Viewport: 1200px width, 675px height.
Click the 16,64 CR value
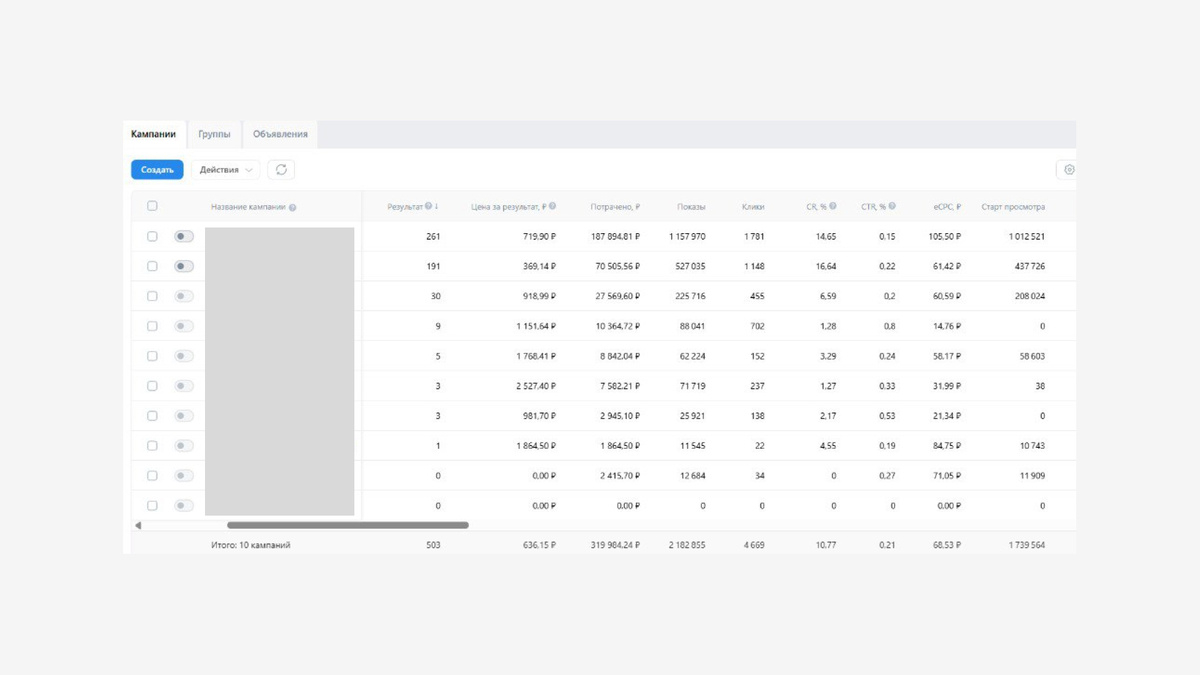826,267
